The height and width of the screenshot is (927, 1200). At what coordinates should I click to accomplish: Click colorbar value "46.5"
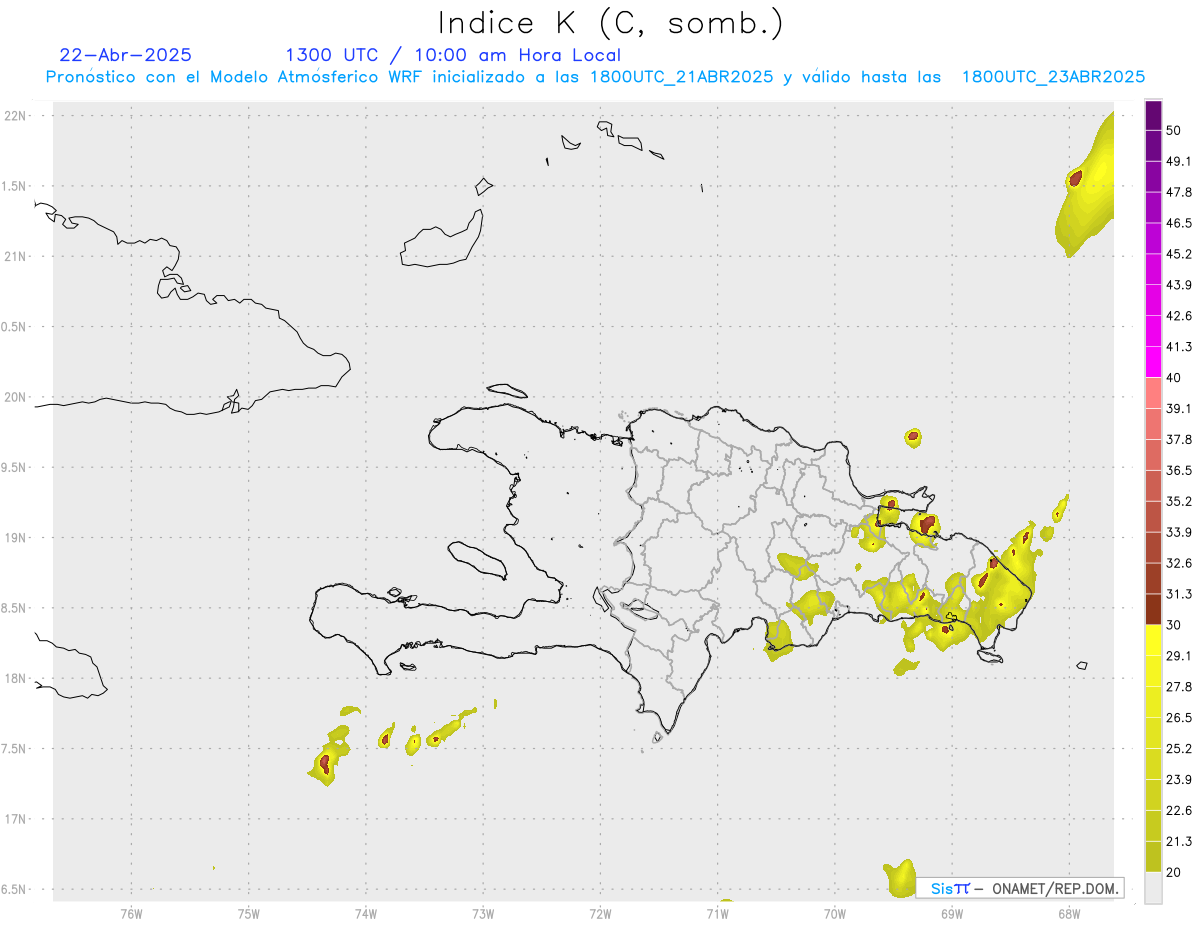tap(1179, 223)
